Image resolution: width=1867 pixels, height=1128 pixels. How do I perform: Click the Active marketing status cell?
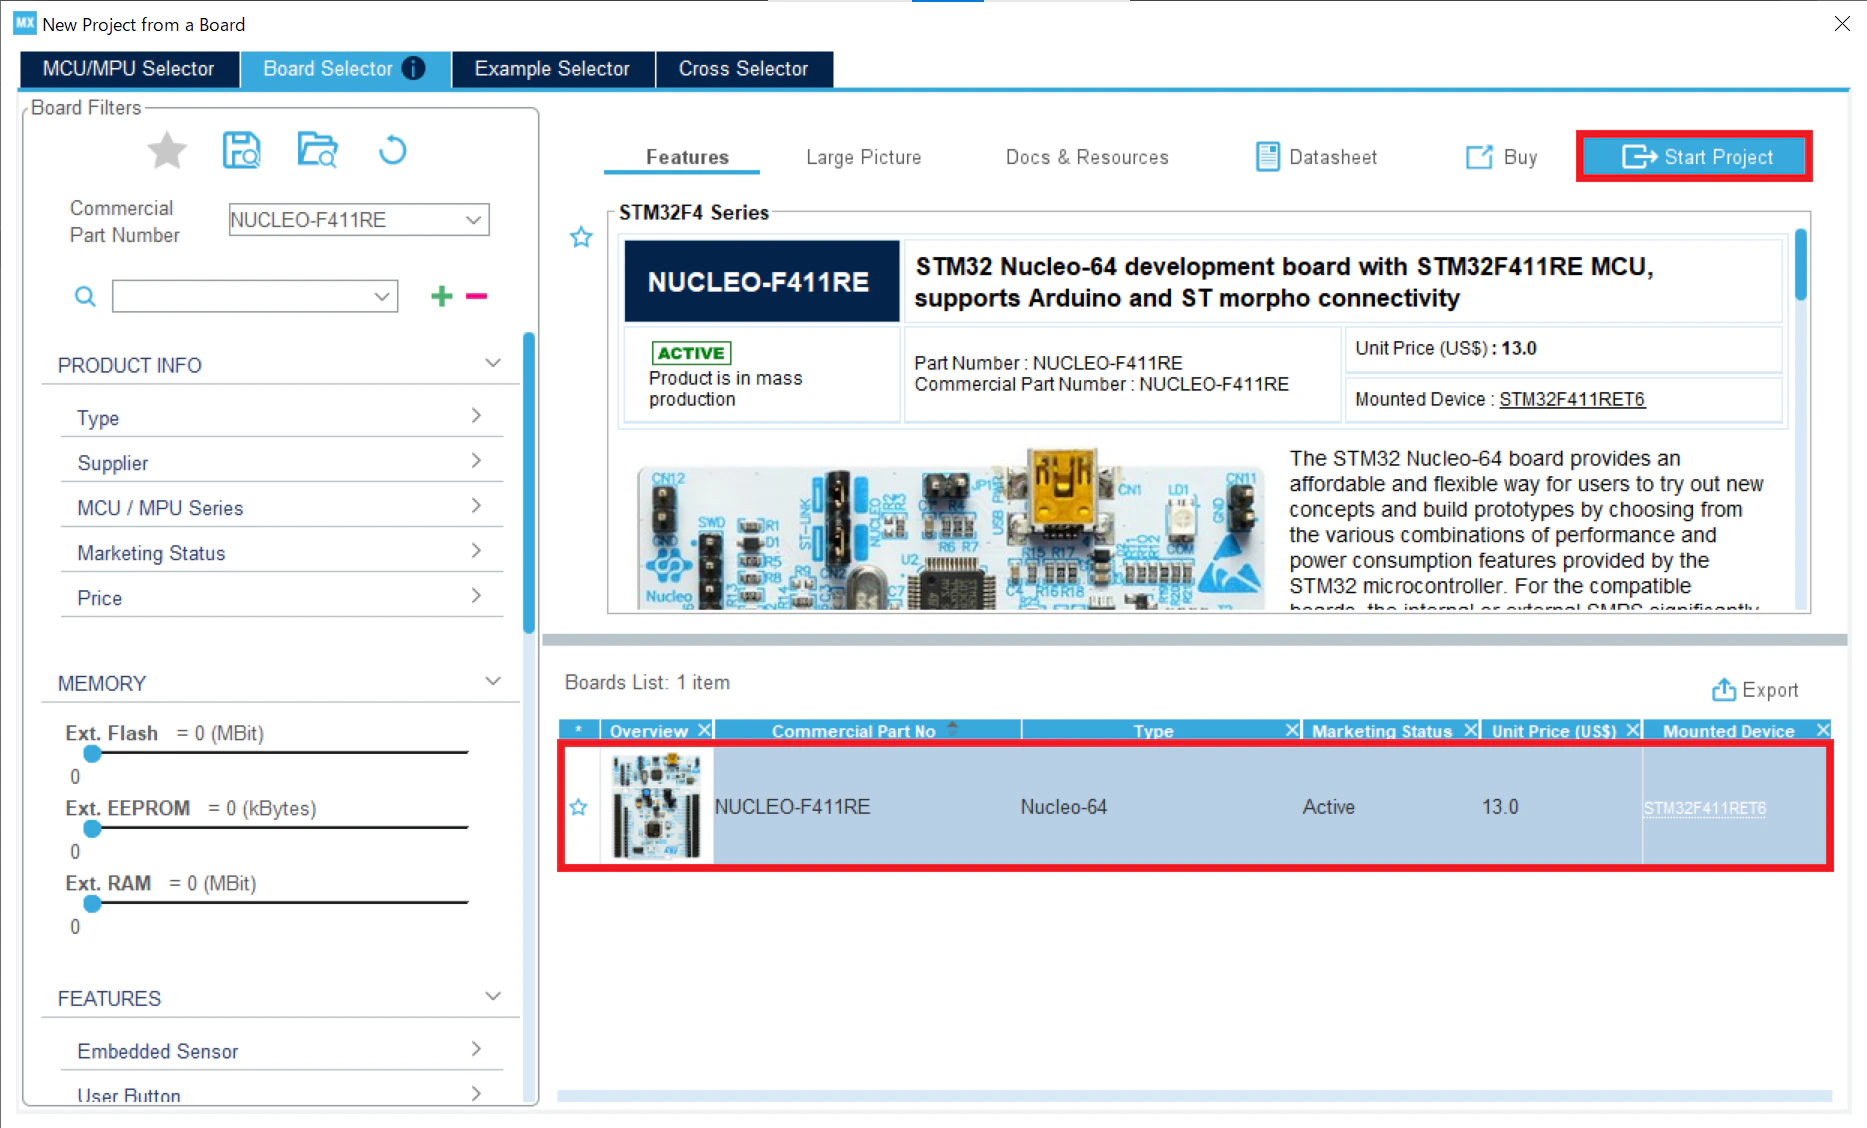point(1328,807)
